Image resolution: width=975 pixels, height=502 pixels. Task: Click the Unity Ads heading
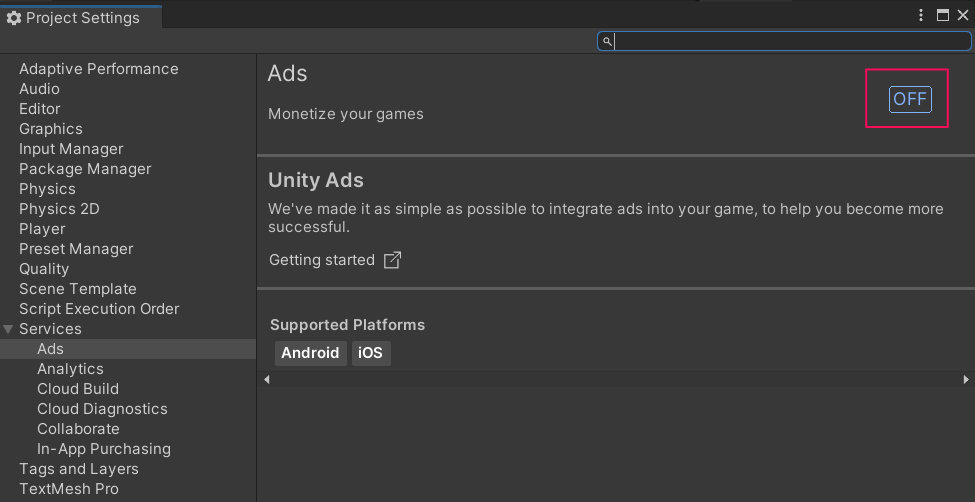click(316, 180)
